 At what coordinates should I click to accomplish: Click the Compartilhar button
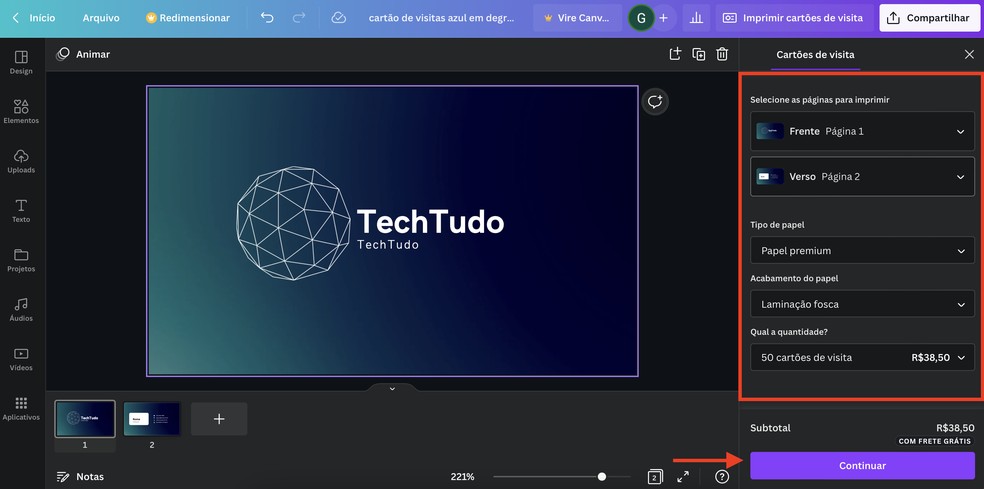(x=929, y=18)
